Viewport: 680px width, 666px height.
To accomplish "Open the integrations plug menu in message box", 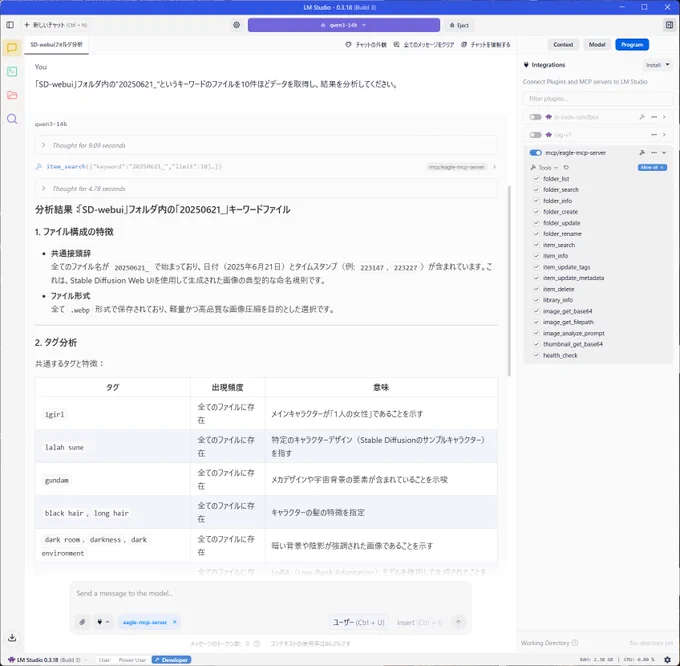I will pos(103,622).
